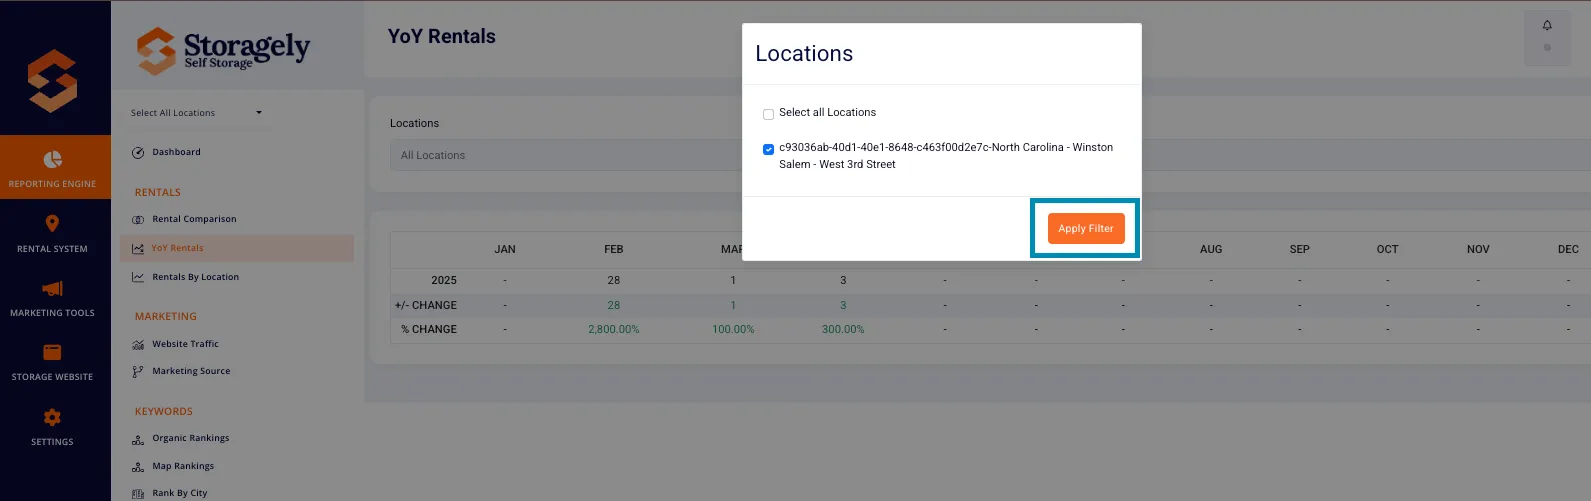This screenshot has width=1591, height=501.
Task: Click the Rental Comparison icon
Action: point(138,219)
